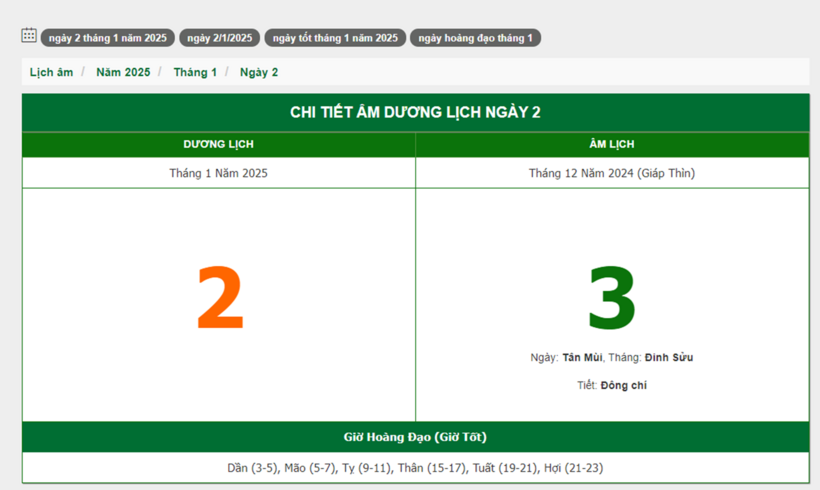Click the "Đinh Sửu" month name

click(669, 358)
